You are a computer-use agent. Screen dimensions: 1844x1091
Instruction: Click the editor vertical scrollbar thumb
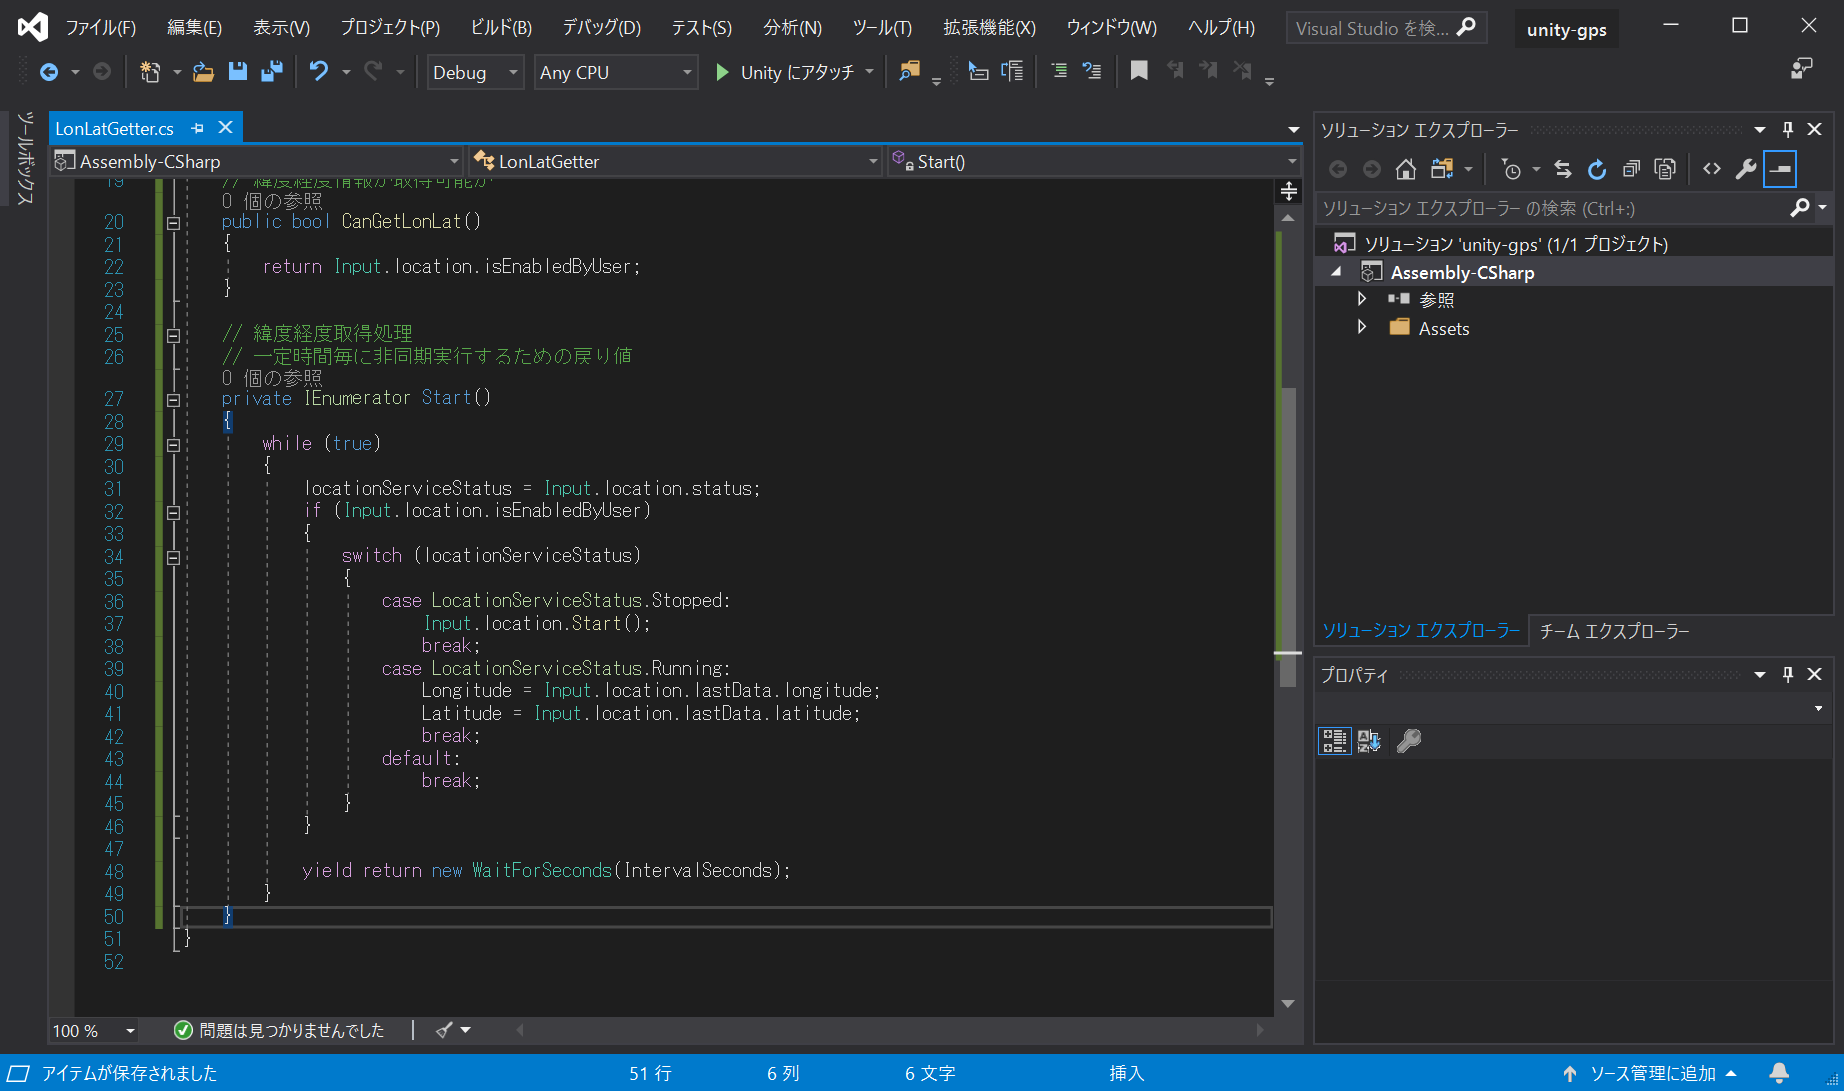pyautogui.click(x=1288, y=536)
